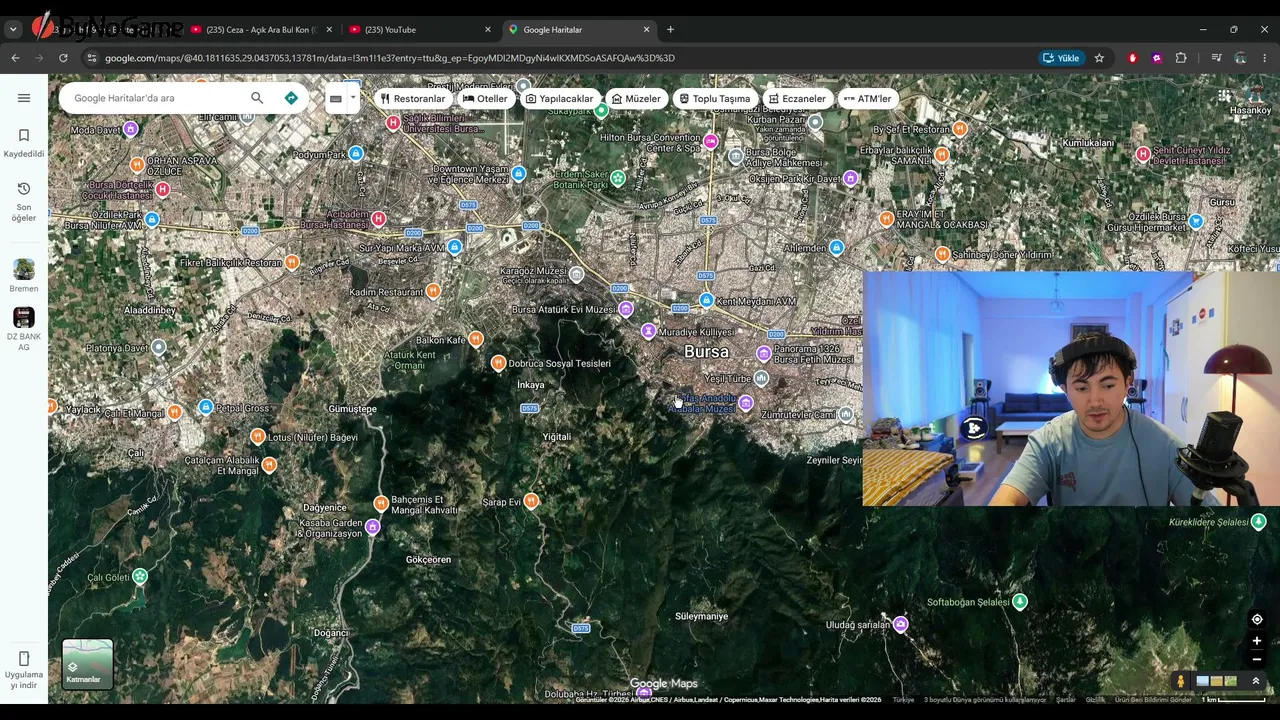Filter map by Oteller chip
This screenshot has height=720, width=1280.
485,99
